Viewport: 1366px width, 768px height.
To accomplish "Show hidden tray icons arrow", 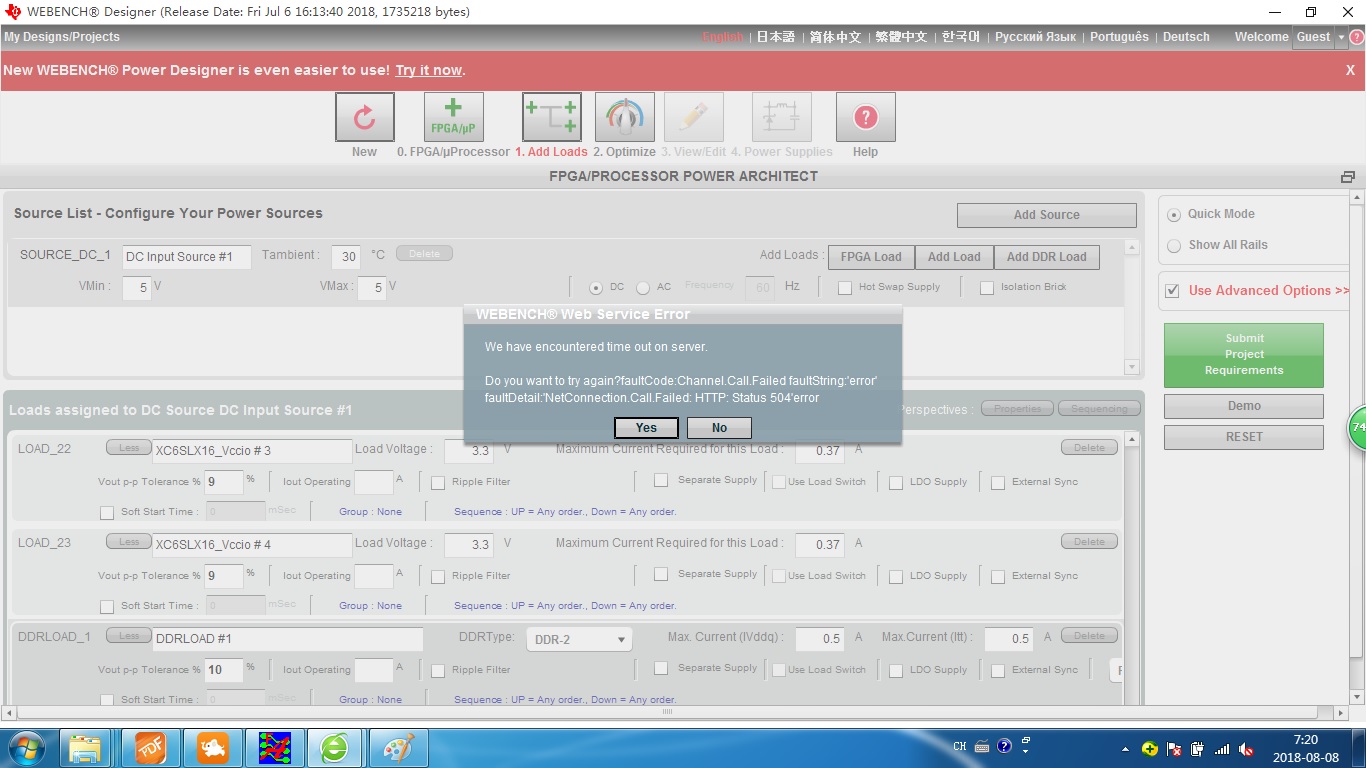I will point(1127,749).
